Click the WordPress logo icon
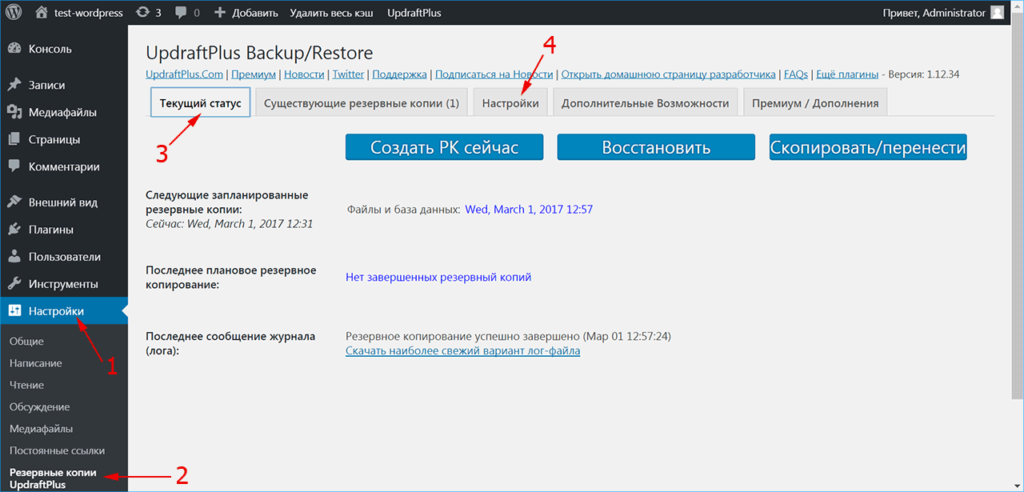This screenshot has height=492, width=1024. (14, 12)
